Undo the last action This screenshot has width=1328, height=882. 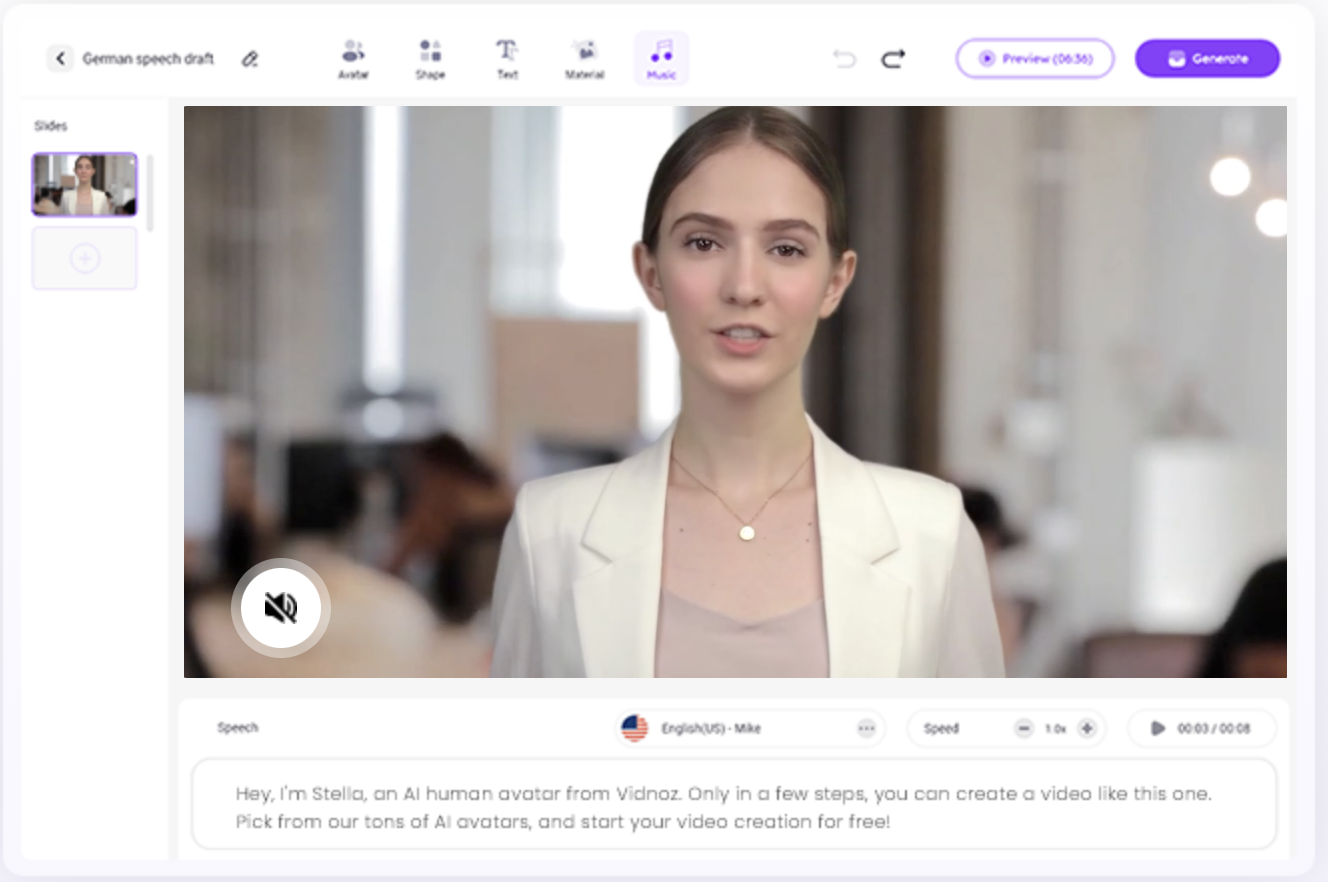(844, 59)
